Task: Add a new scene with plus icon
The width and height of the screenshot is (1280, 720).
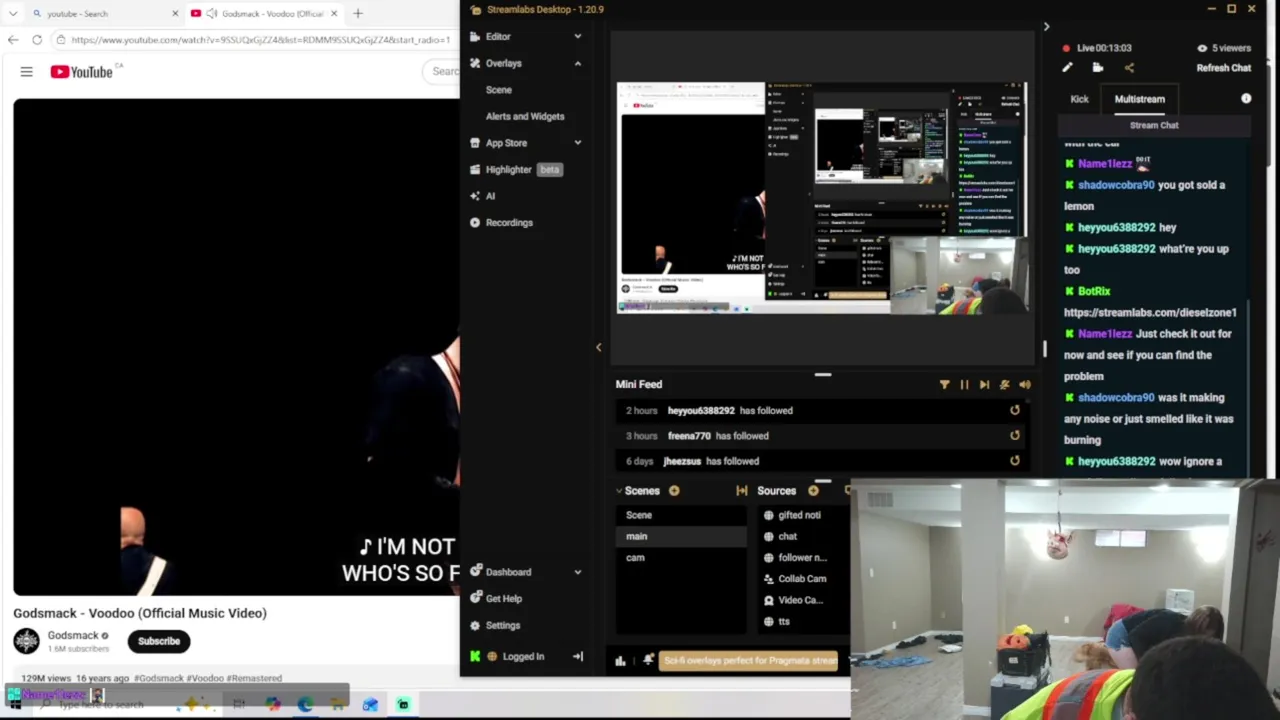Action: click(673, 491)
